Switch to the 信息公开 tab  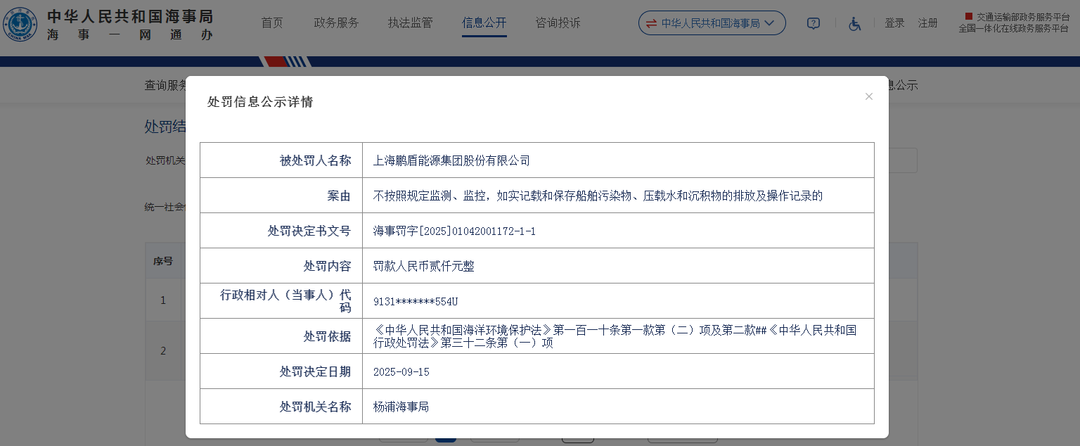(484, 23)
